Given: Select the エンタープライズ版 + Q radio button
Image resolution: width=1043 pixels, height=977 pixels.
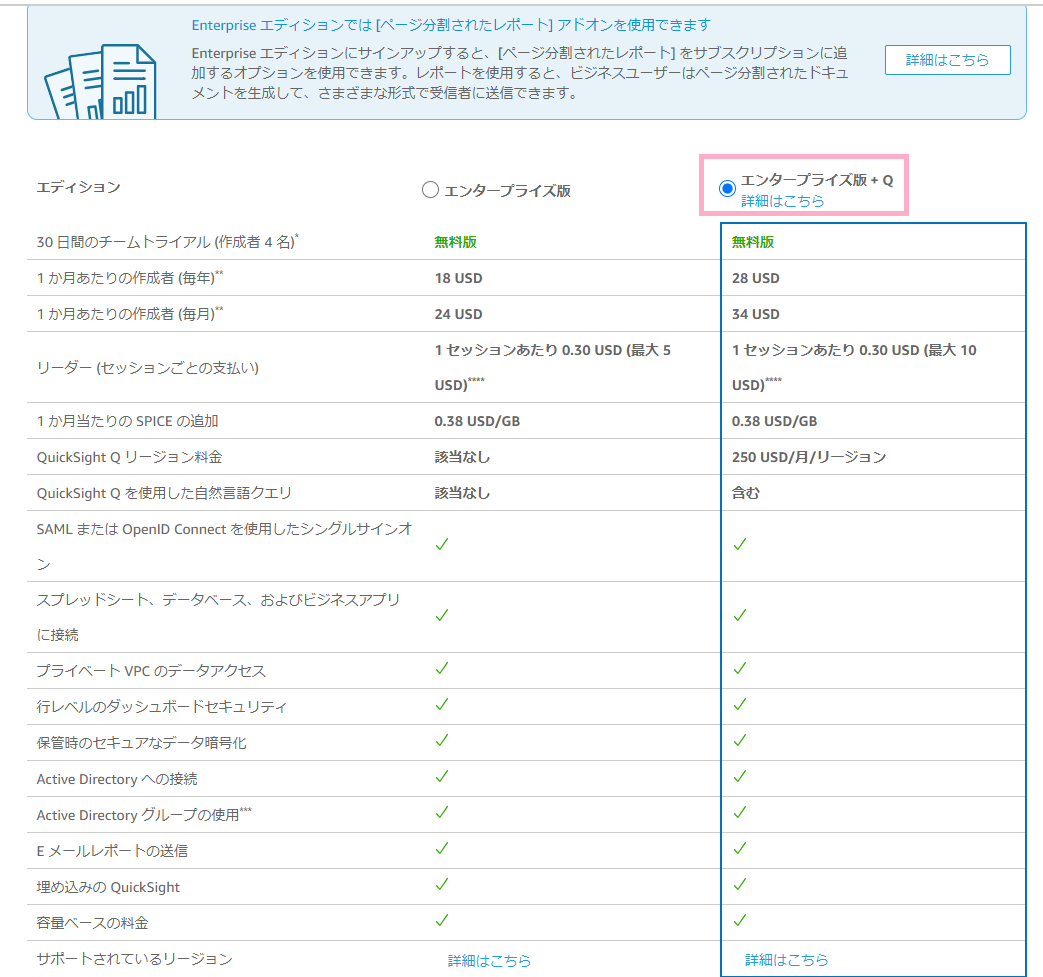Looking at the screenshot, I should (727, 188).
